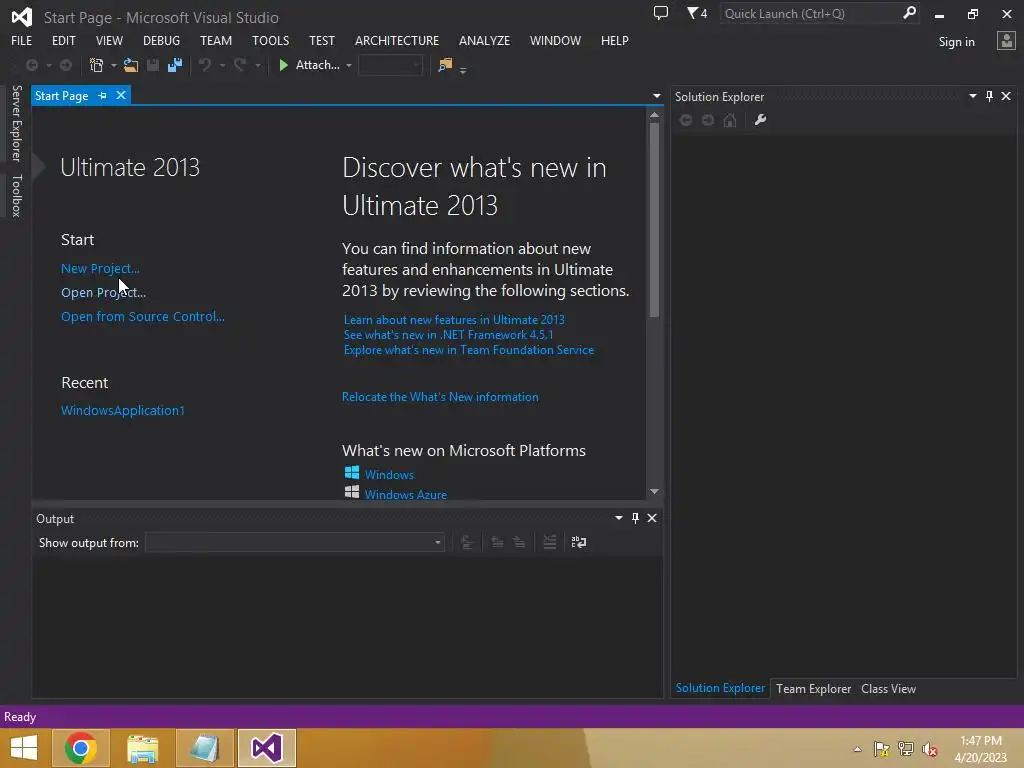
Task: Click the Windows Start button
Action: click(x=24, y=748)
